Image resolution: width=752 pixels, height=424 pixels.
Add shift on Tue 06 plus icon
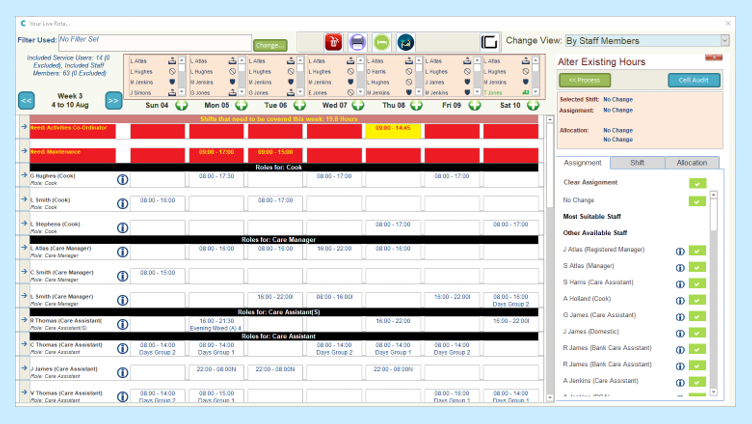tap(300, 105)
